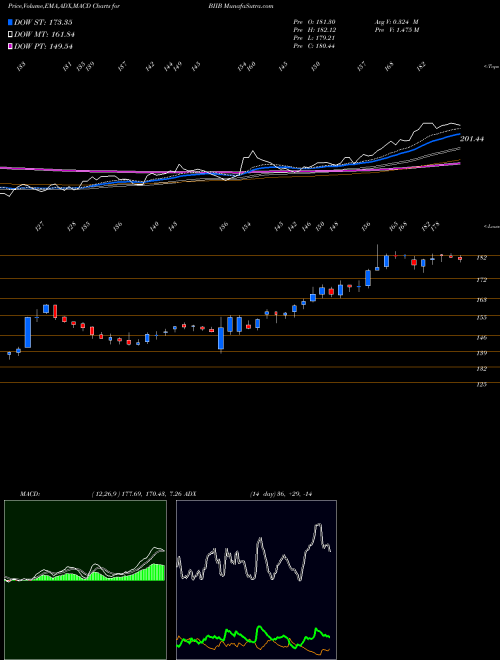The width and height of the screenshot is (500, 660).
Task: Click the 'Price,Volume,EMA,ADX,MACD Charts for' heading
Action: (x=63, y=6)
